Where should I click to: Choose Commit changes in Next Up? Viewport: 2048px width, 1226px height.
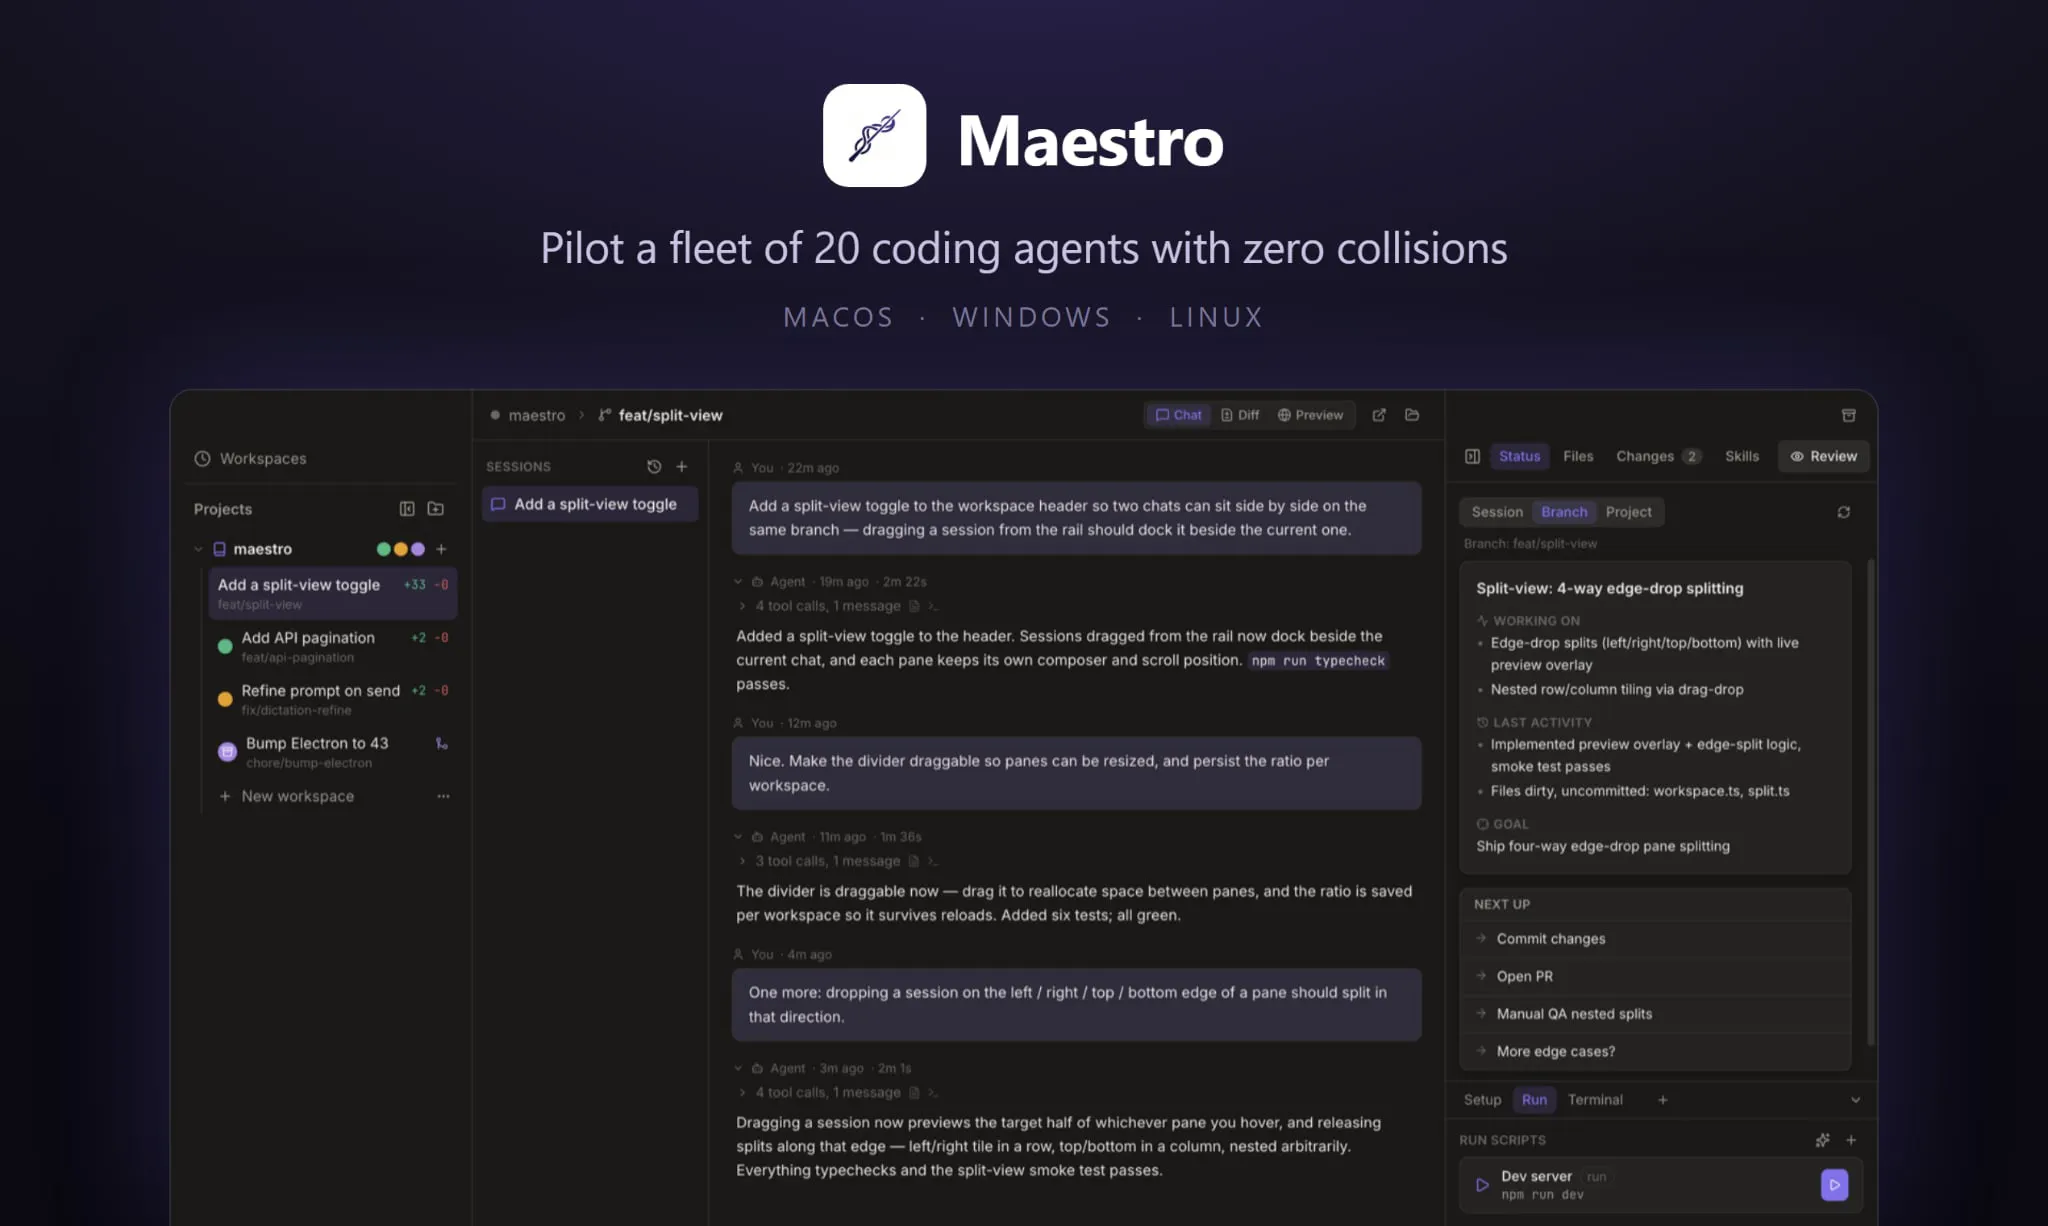1655,939
